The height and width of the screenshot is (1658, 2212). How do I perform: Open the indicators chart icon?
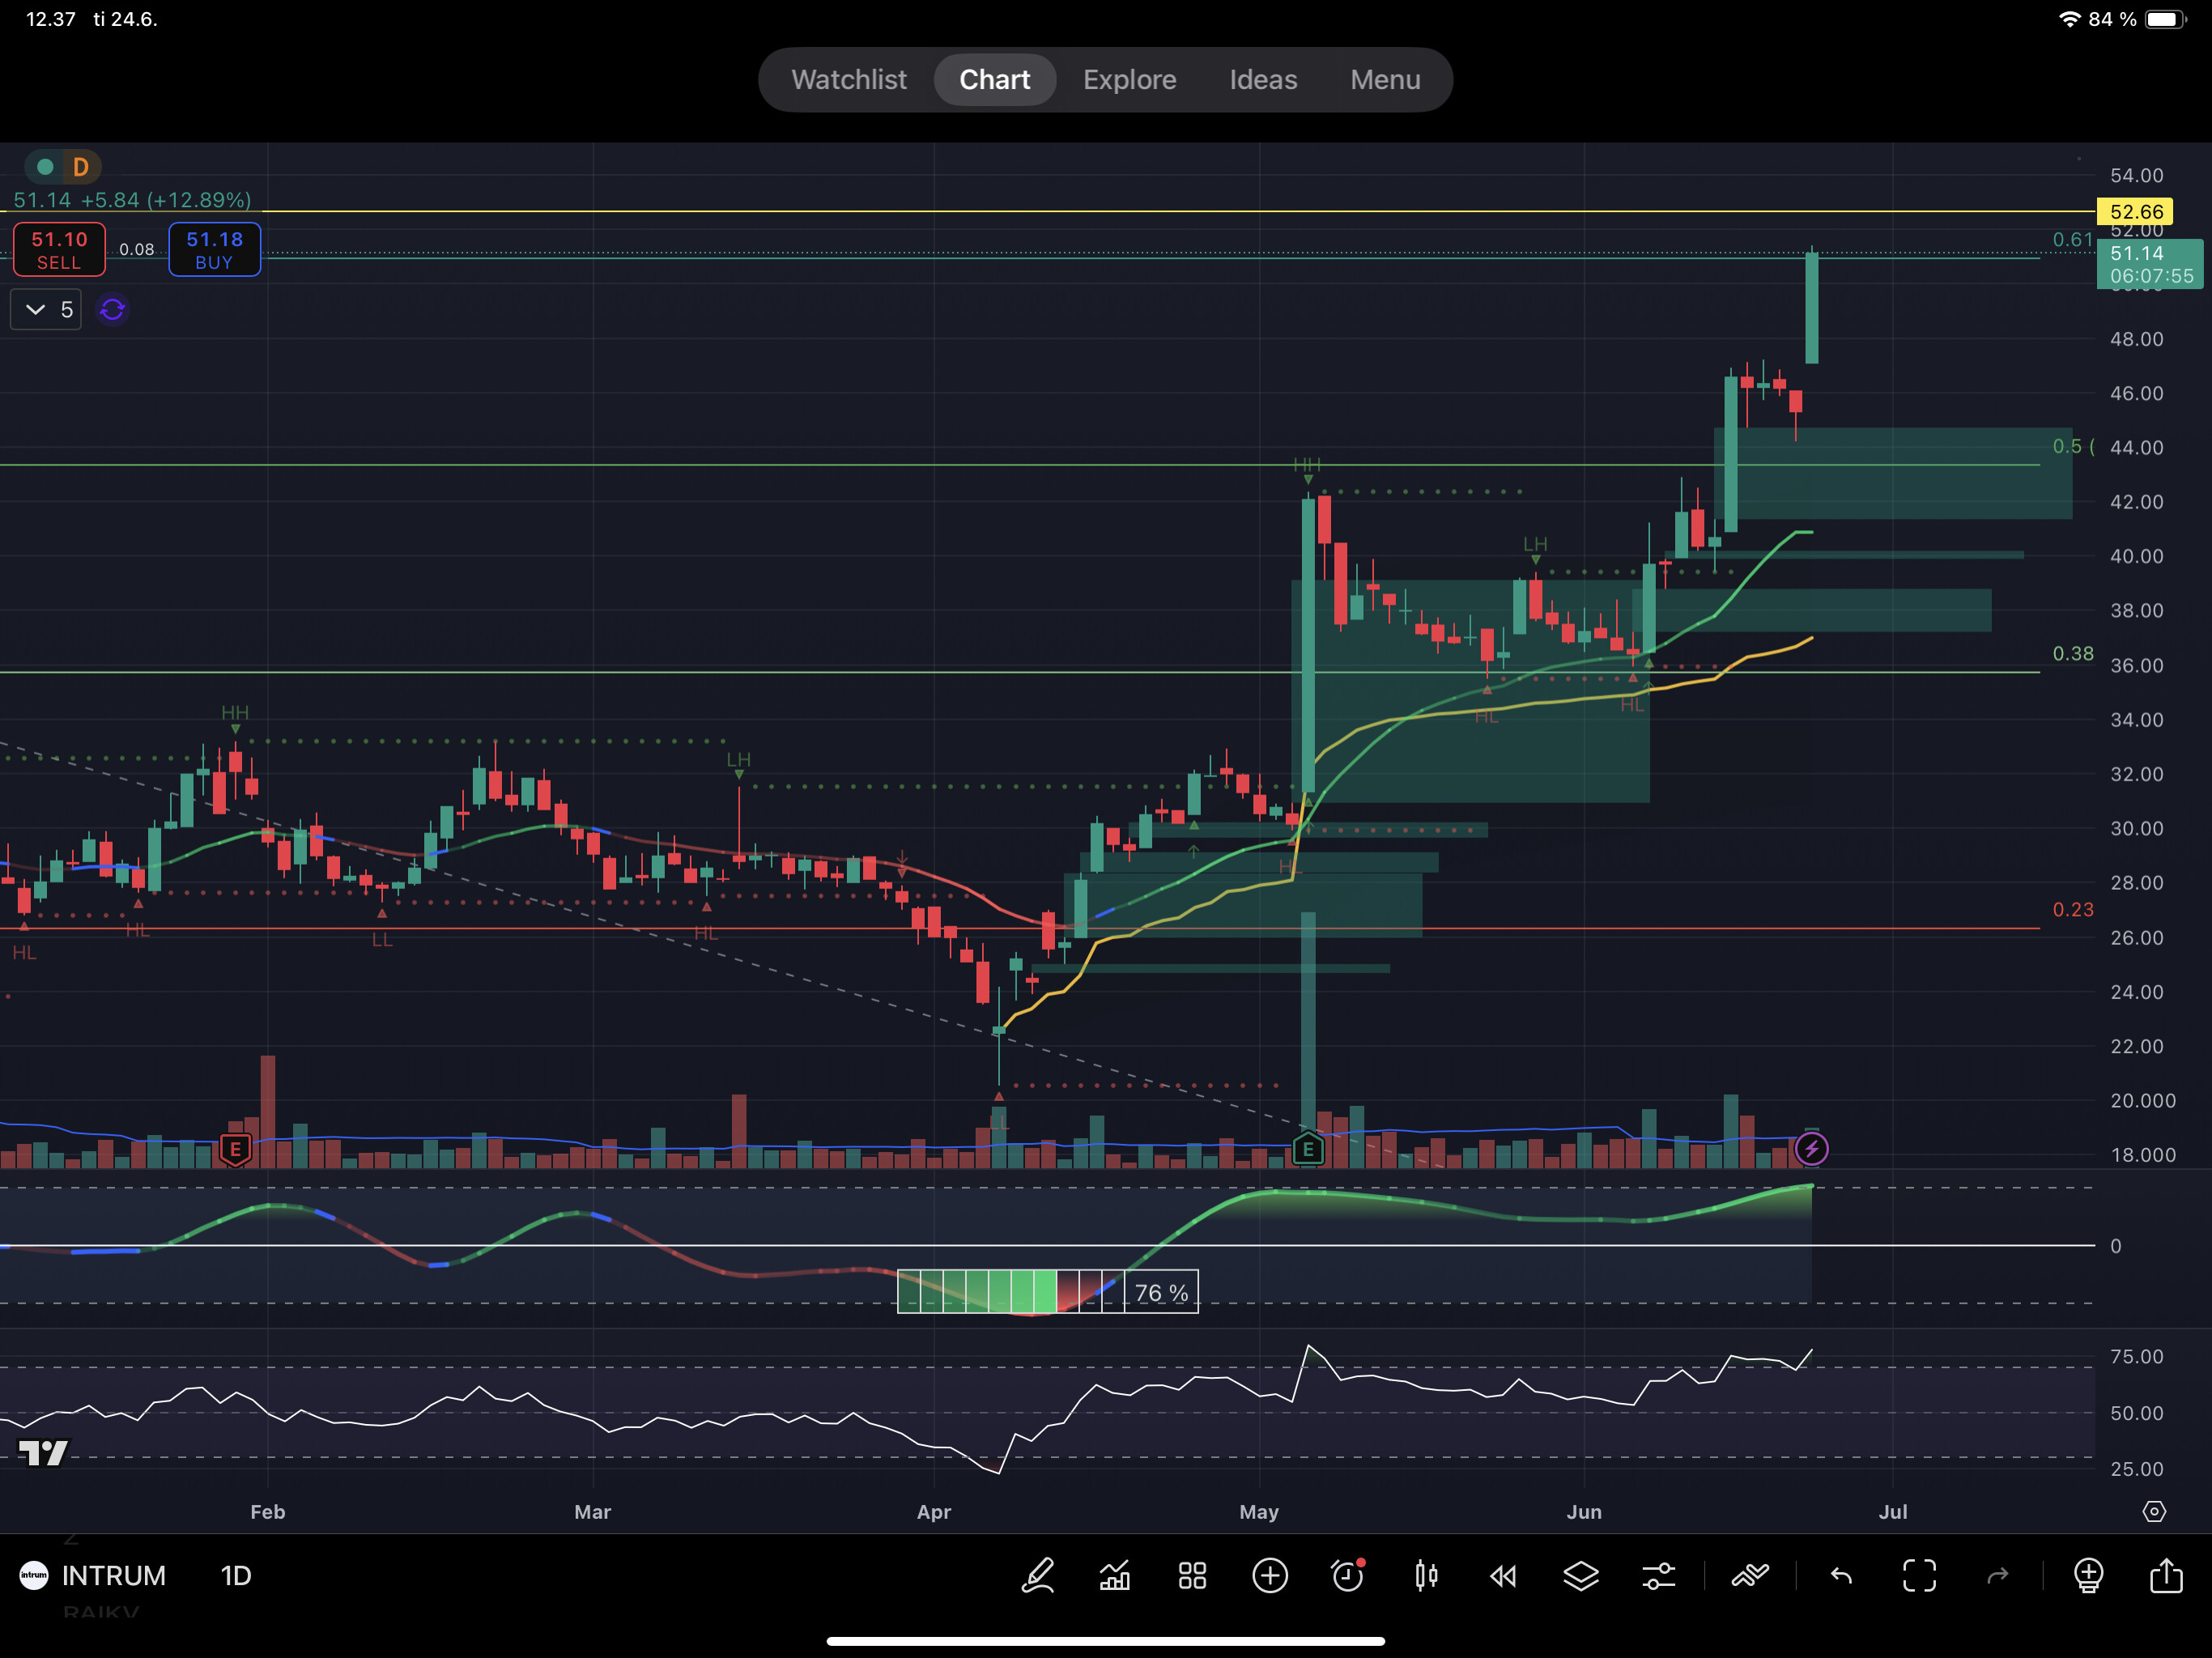pos(1115,1576)
